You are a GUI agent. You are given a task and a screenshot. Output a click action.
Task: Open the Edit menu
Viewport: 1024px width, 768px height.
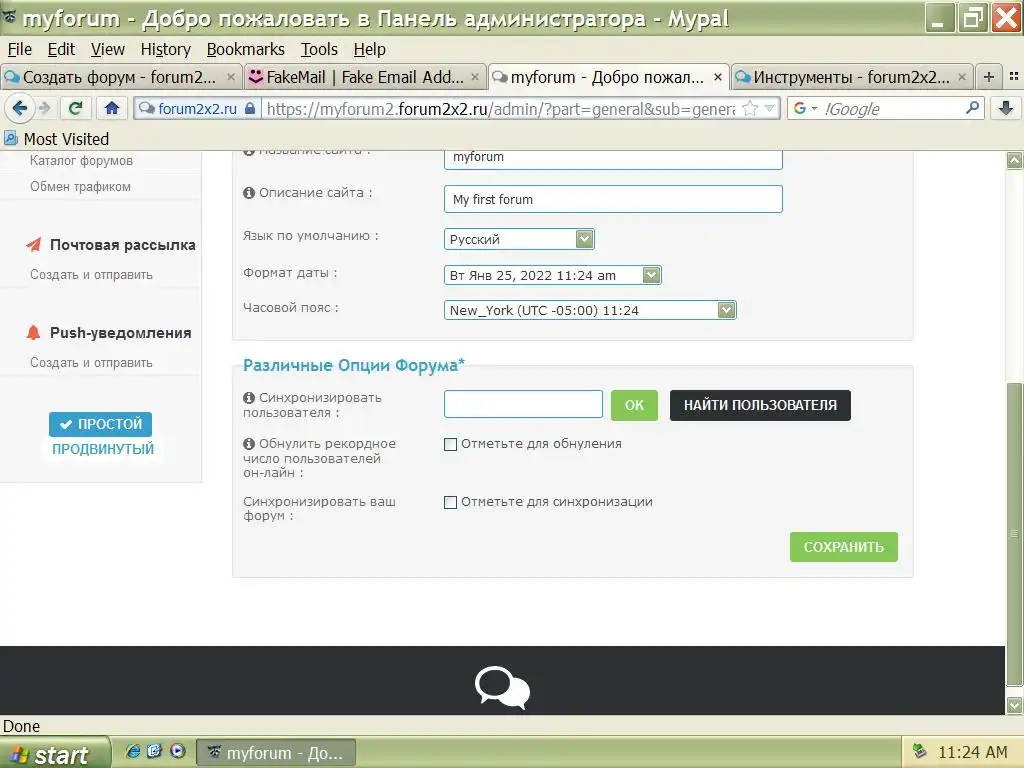[61, 49]
